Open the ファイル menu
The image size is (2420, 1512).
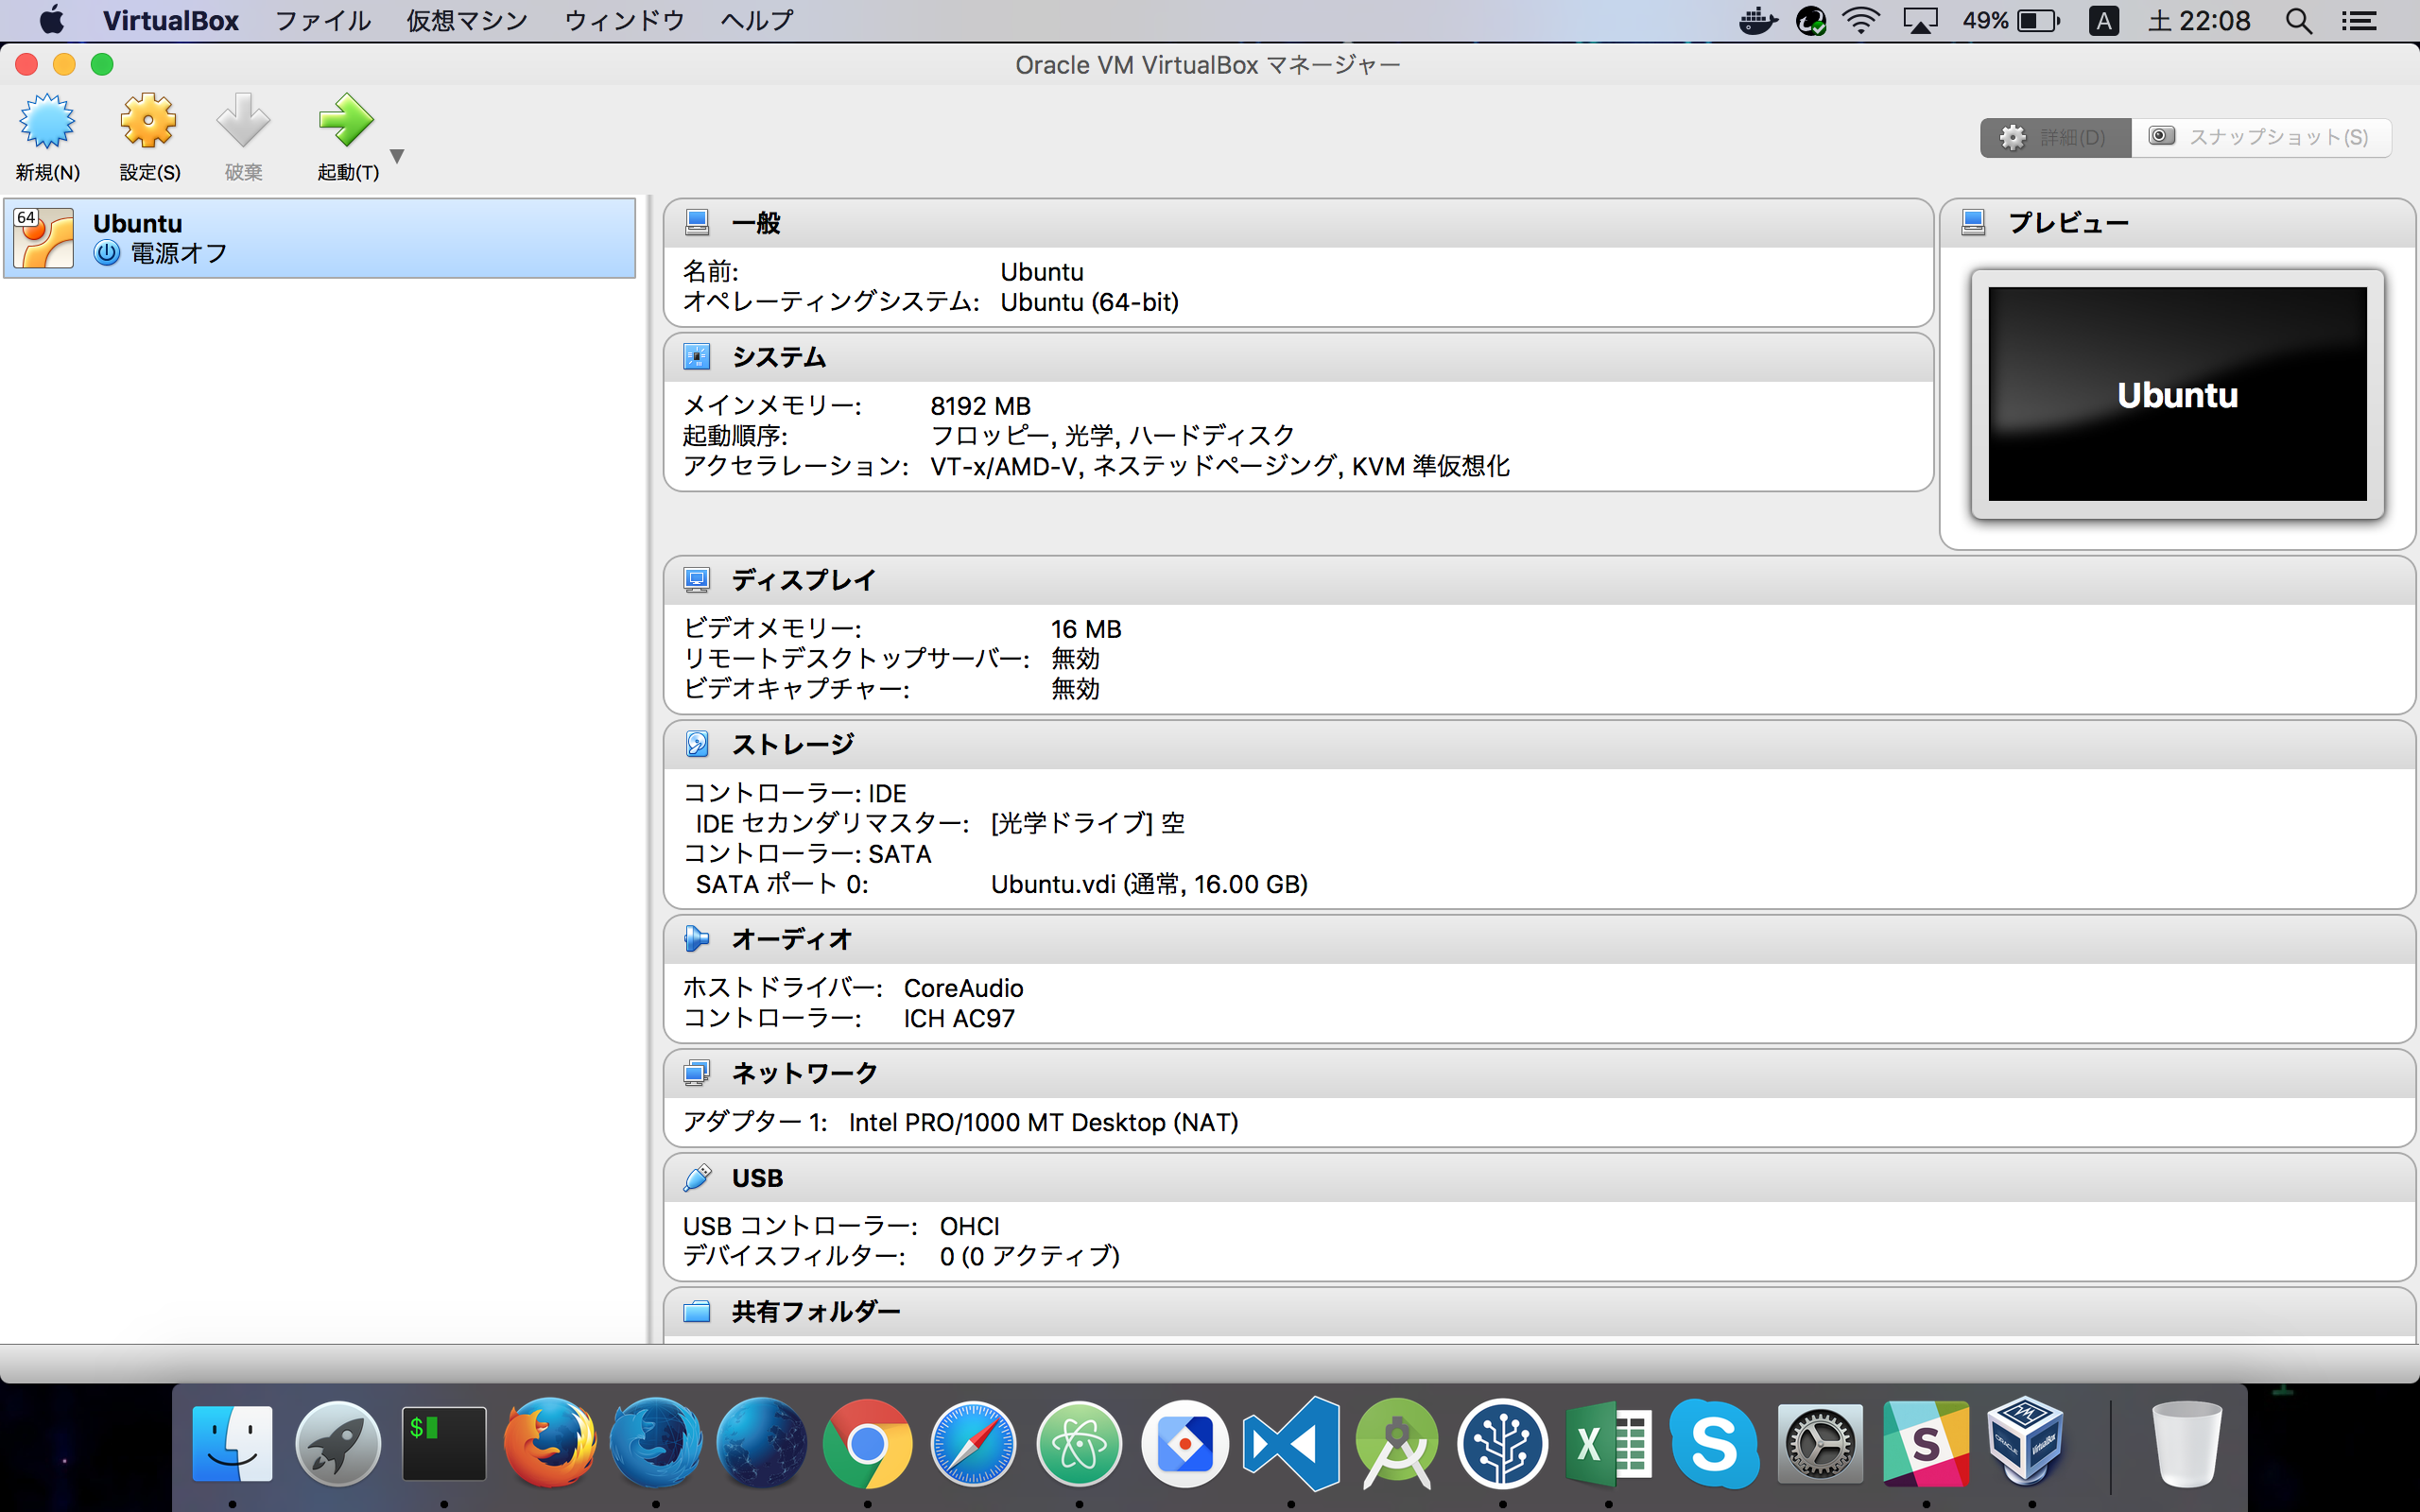coord(322,20)
